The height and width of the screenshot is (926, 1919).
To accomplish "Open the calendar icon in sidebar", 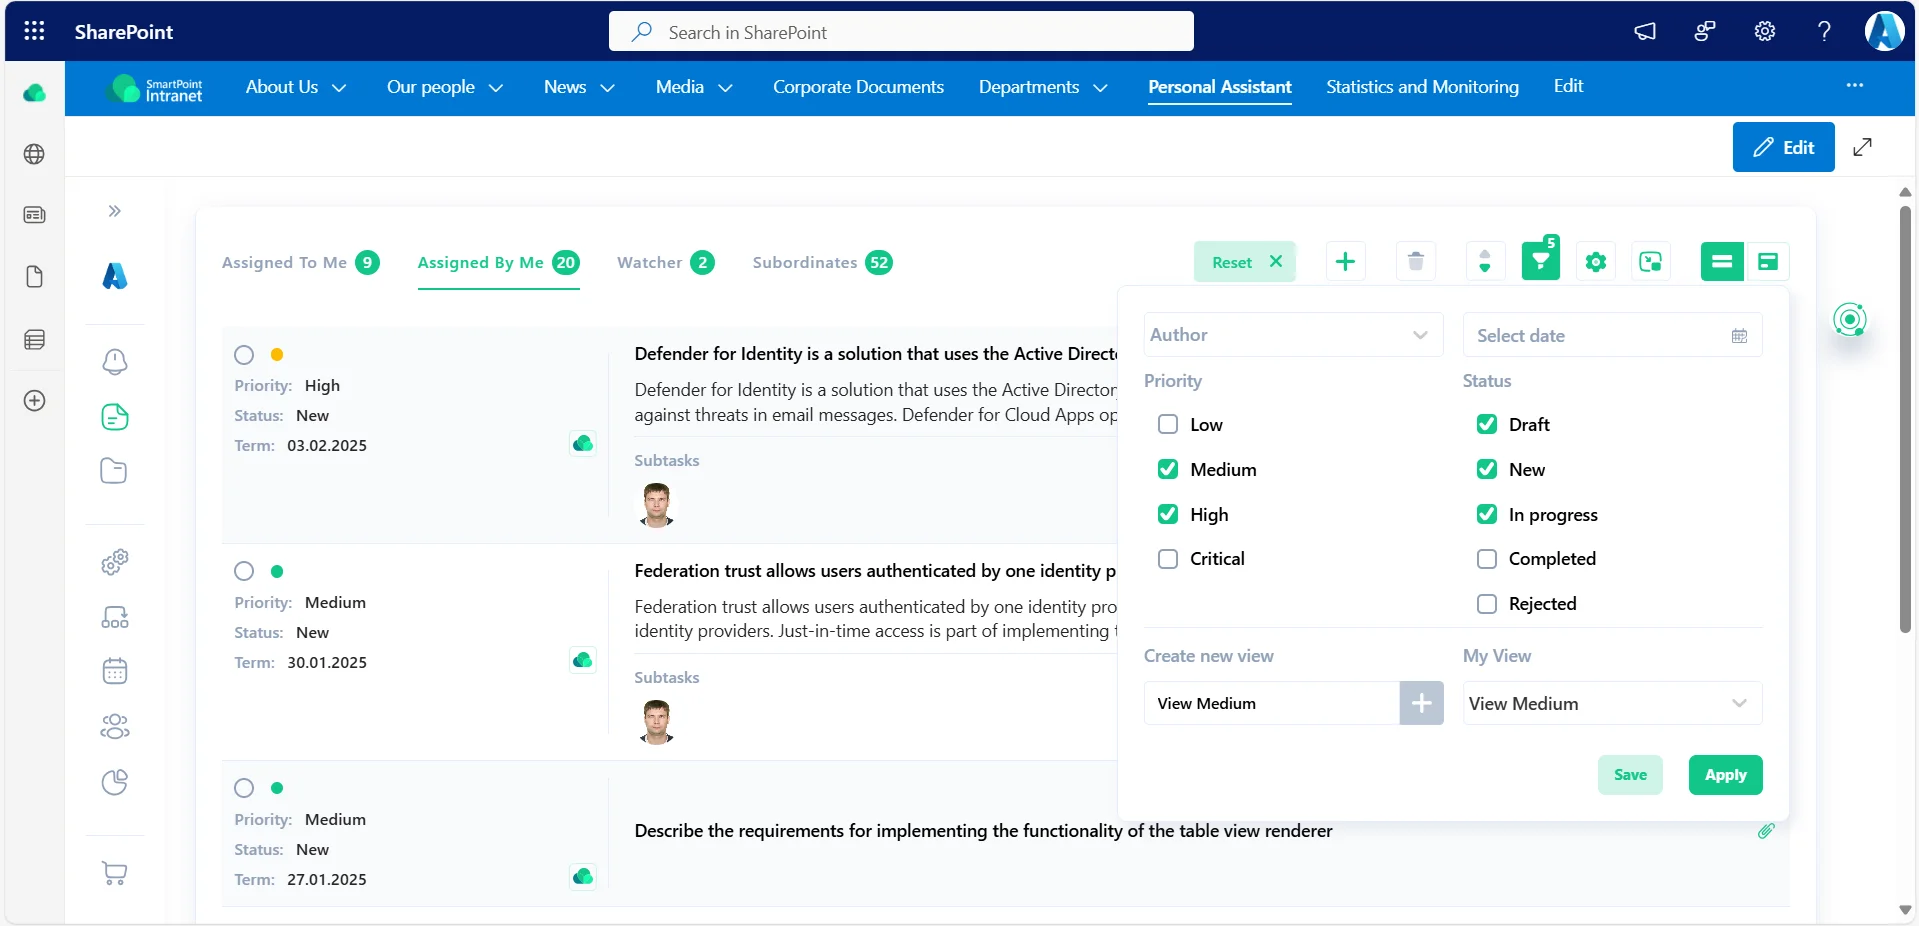I will click(x=115, y=671).
